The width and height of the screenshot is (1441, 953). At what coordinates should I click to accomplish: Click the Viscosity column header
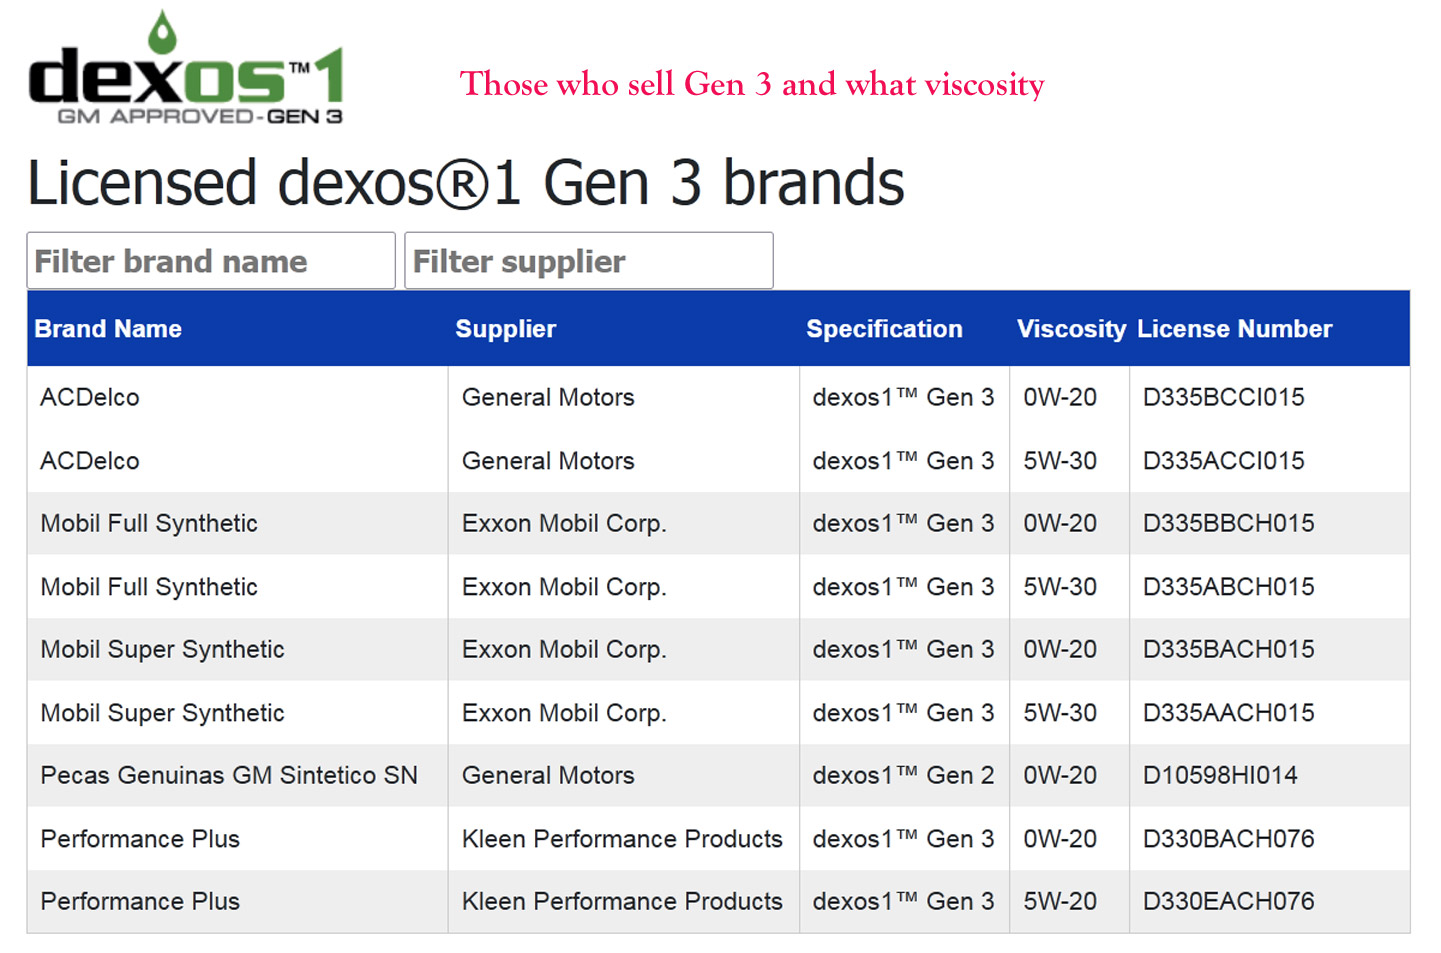[1070, 329]
